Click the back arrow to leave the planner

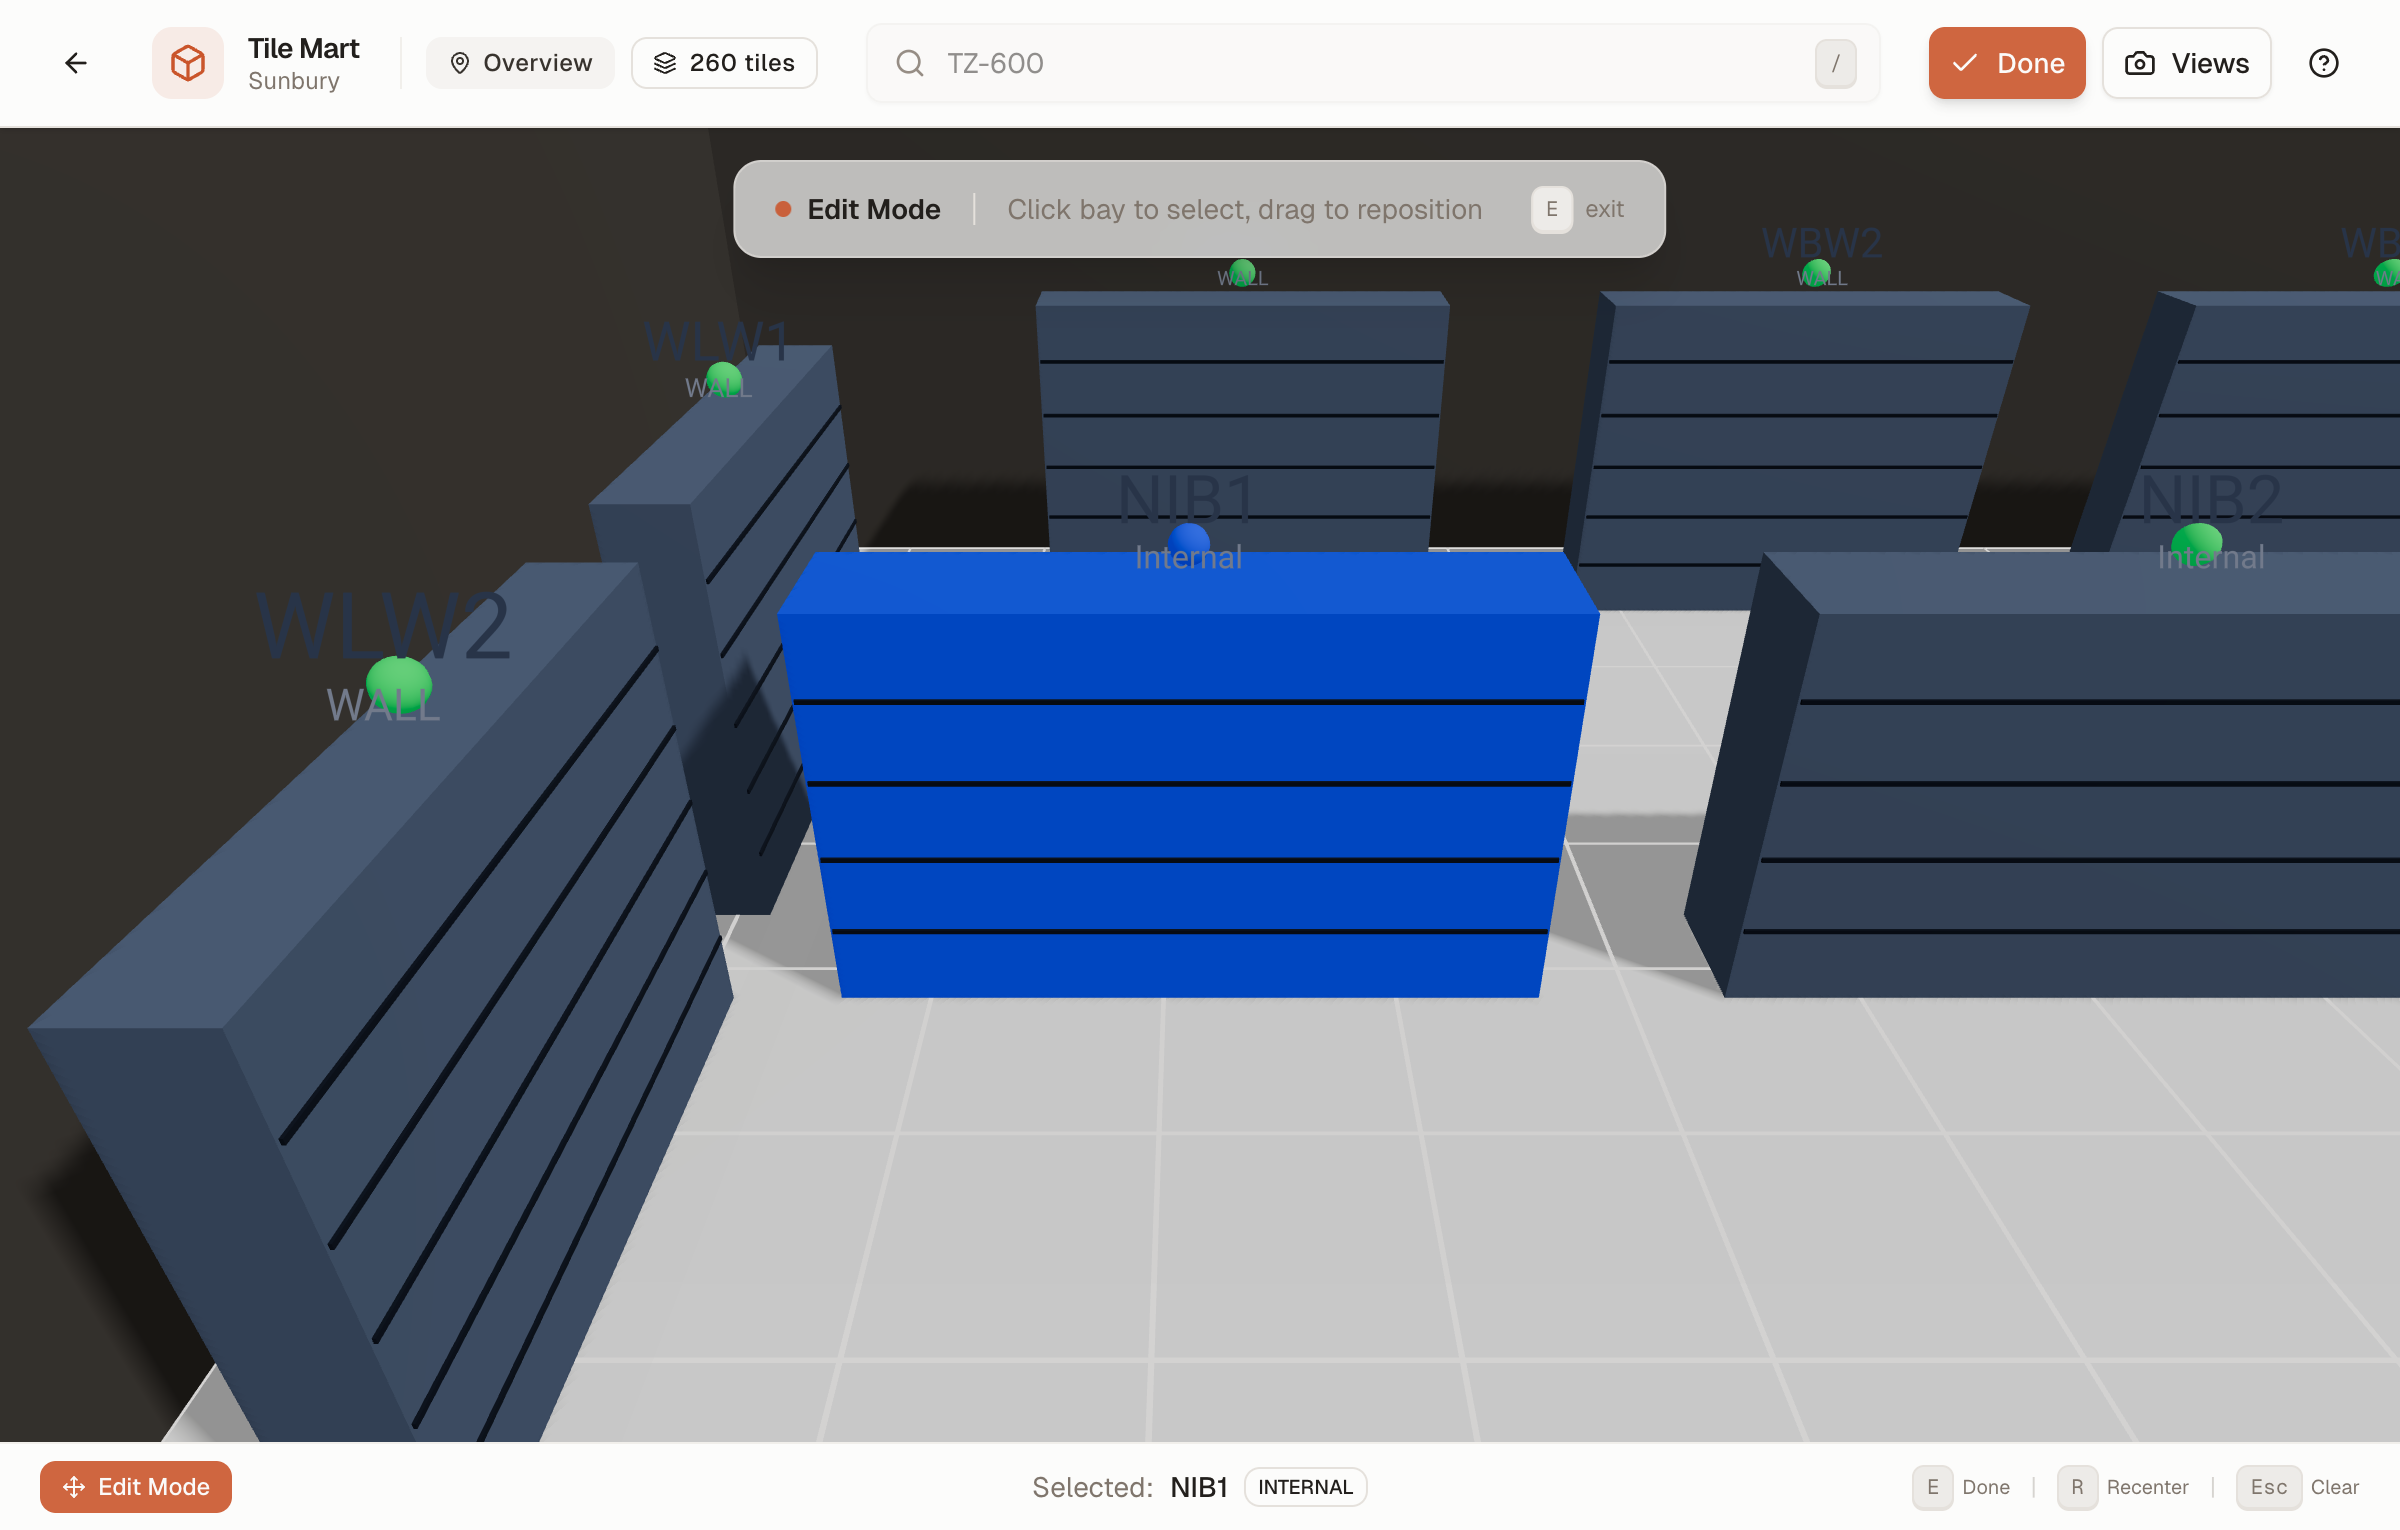[76, 62]
